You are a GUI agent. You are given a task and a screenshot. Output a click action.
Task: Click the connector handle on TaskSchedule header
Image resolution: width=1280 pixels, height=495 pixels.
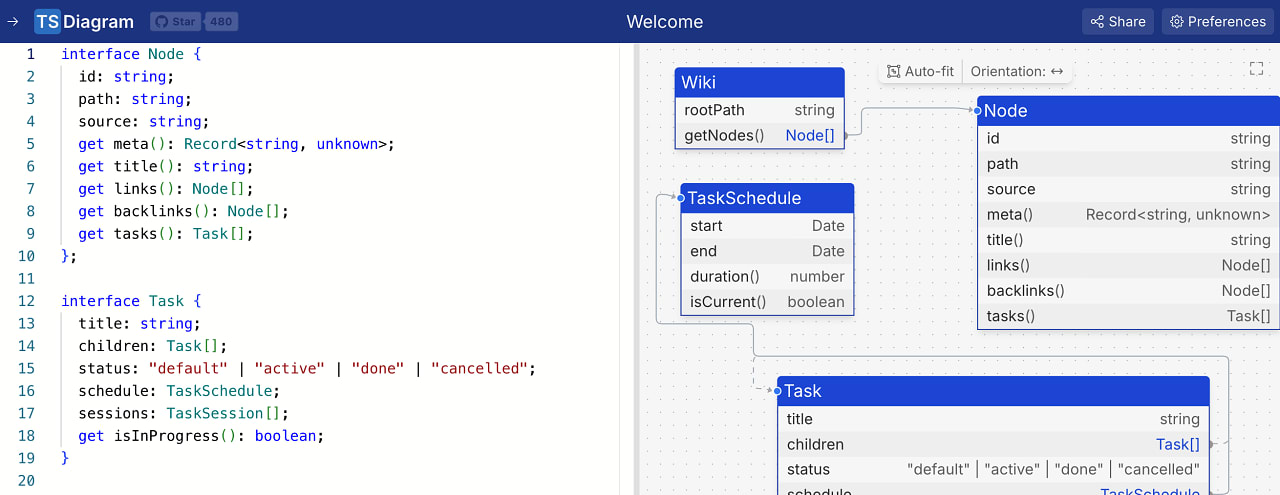coord(681,198)
